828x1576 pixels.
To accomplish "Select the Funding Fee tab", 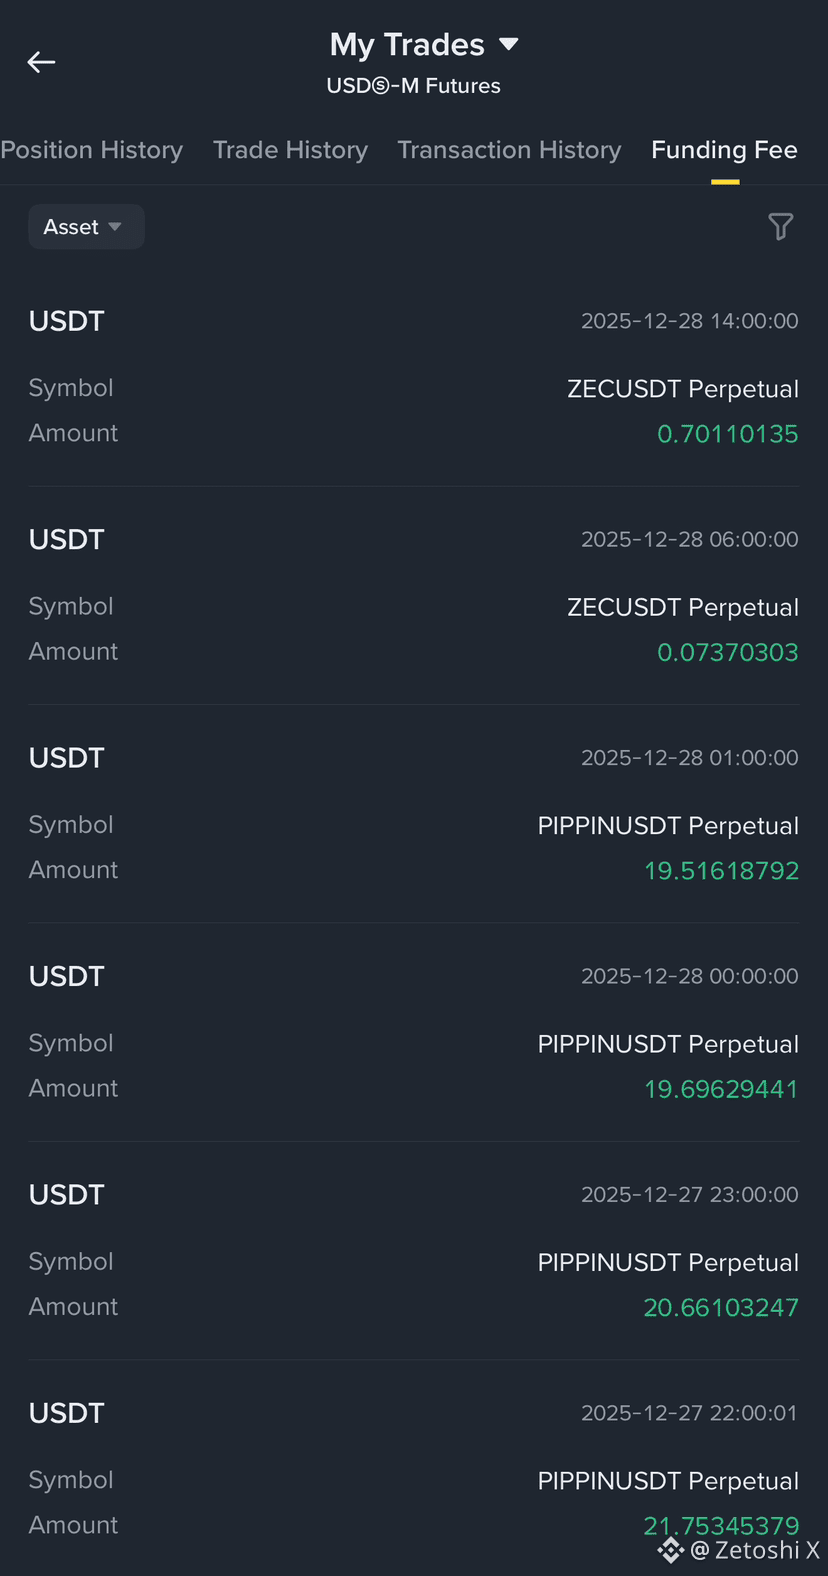I will coord(725,150).
